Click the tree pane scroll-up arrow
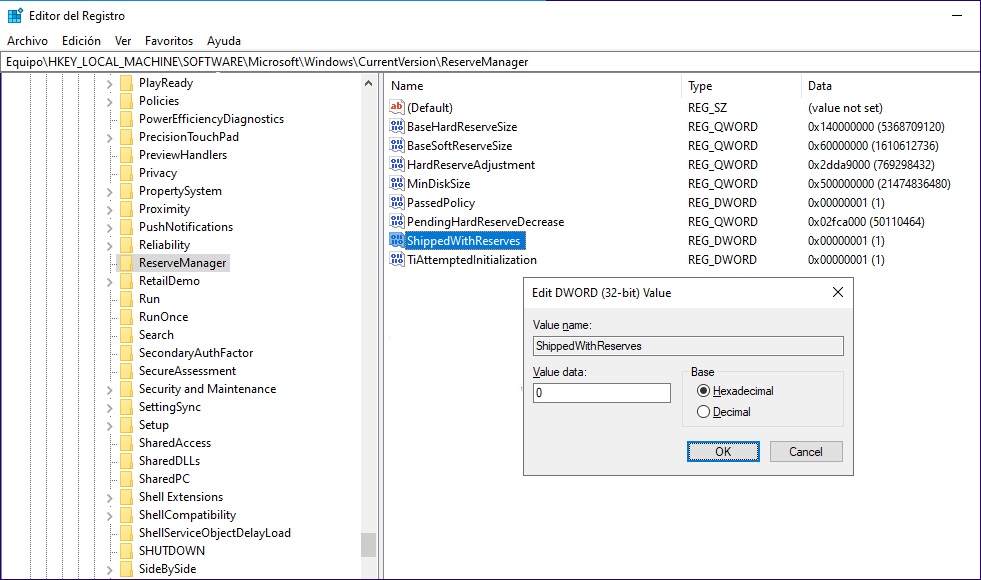This screenshot has height=580, width=981. click(369, 83)
